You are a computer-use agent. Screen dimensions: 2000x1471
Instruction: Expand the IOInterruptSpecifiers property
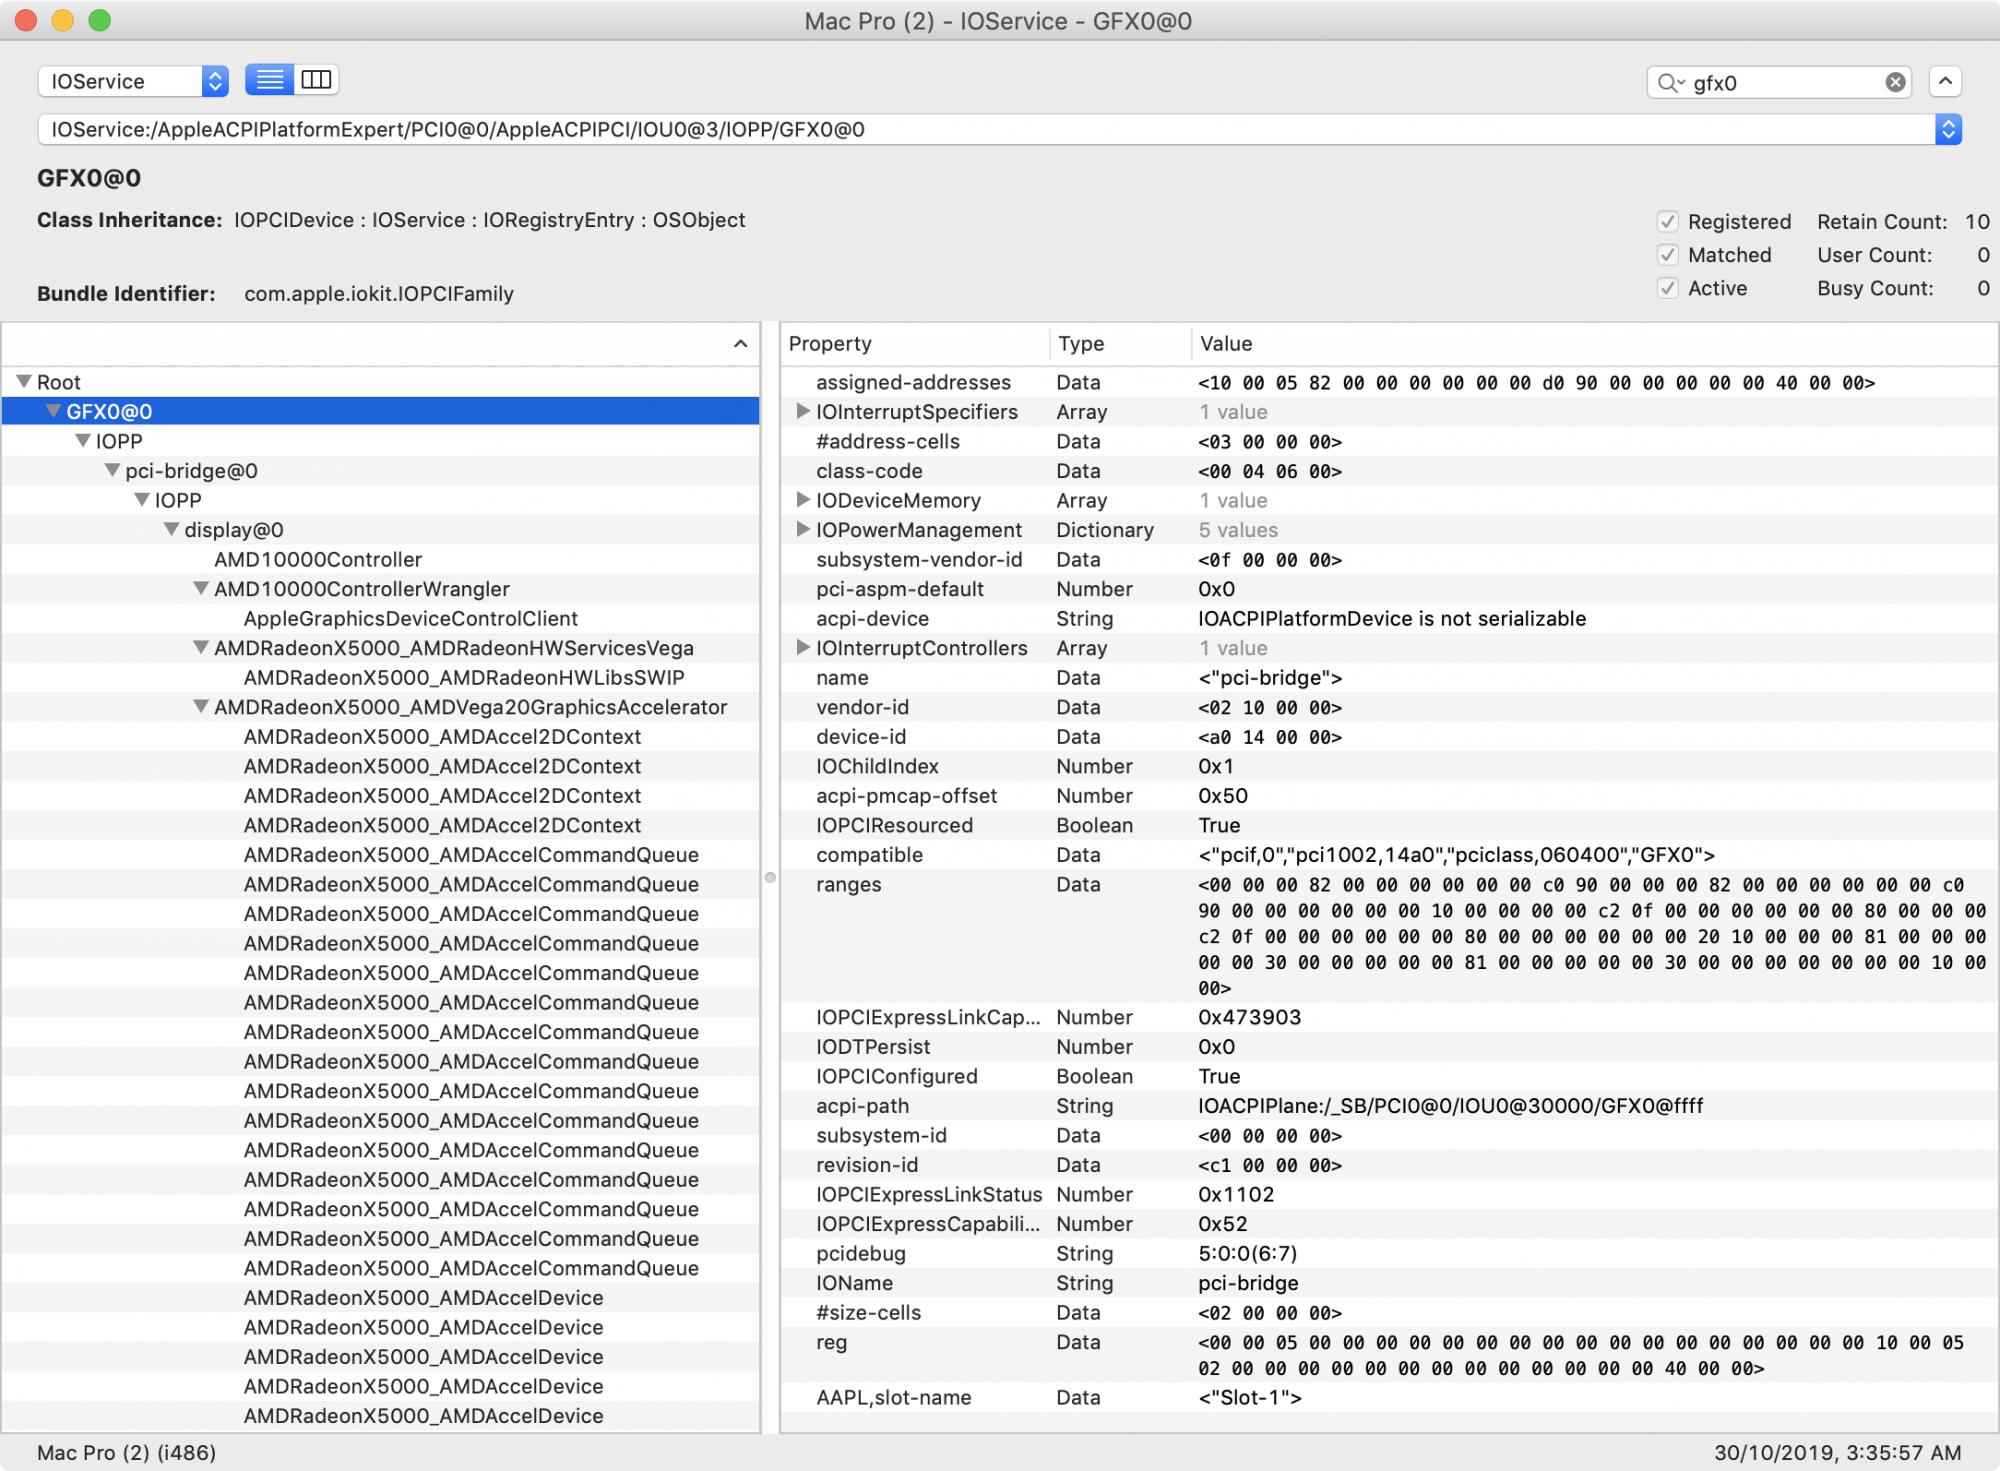(x=802, y=411)
